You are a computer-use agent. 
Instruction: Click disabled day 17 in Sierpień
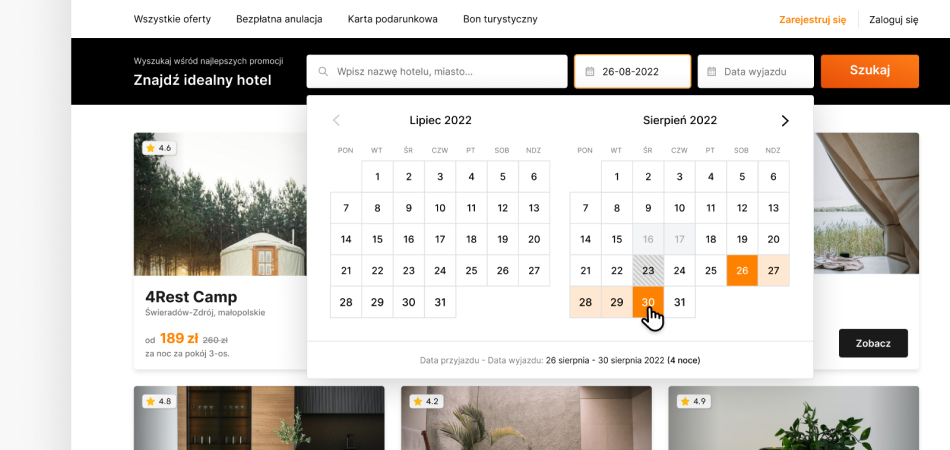(680, 239)
